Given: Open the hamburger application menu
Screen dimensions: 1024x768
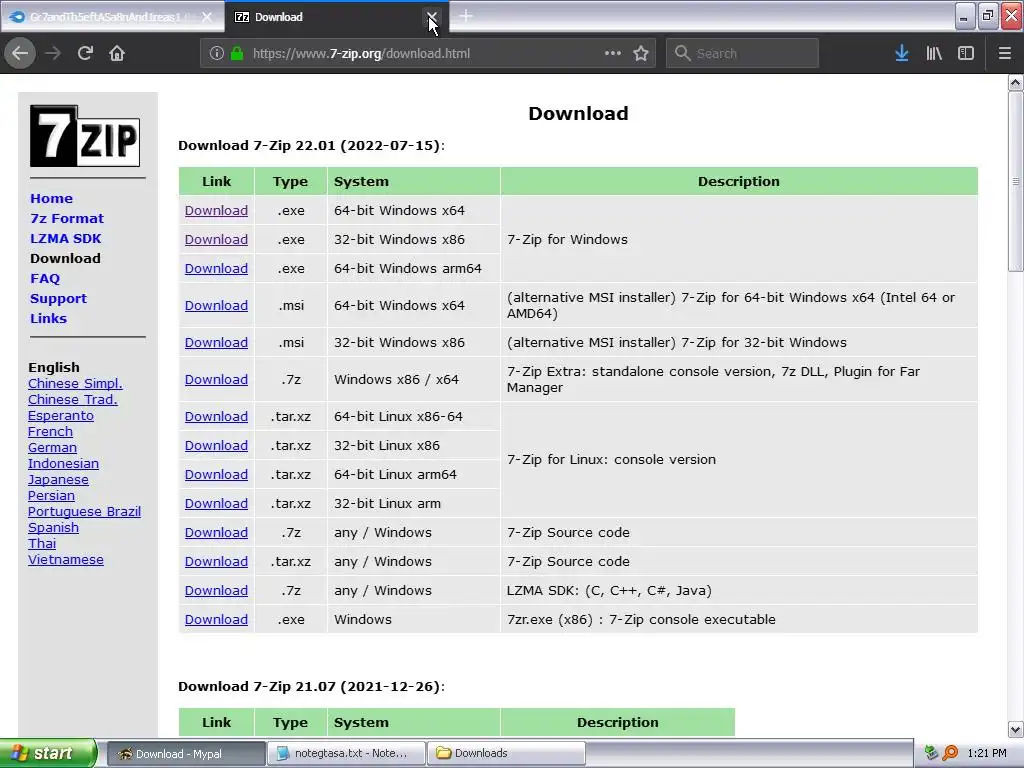Looking at the screenshot, I should [1005, 54].
